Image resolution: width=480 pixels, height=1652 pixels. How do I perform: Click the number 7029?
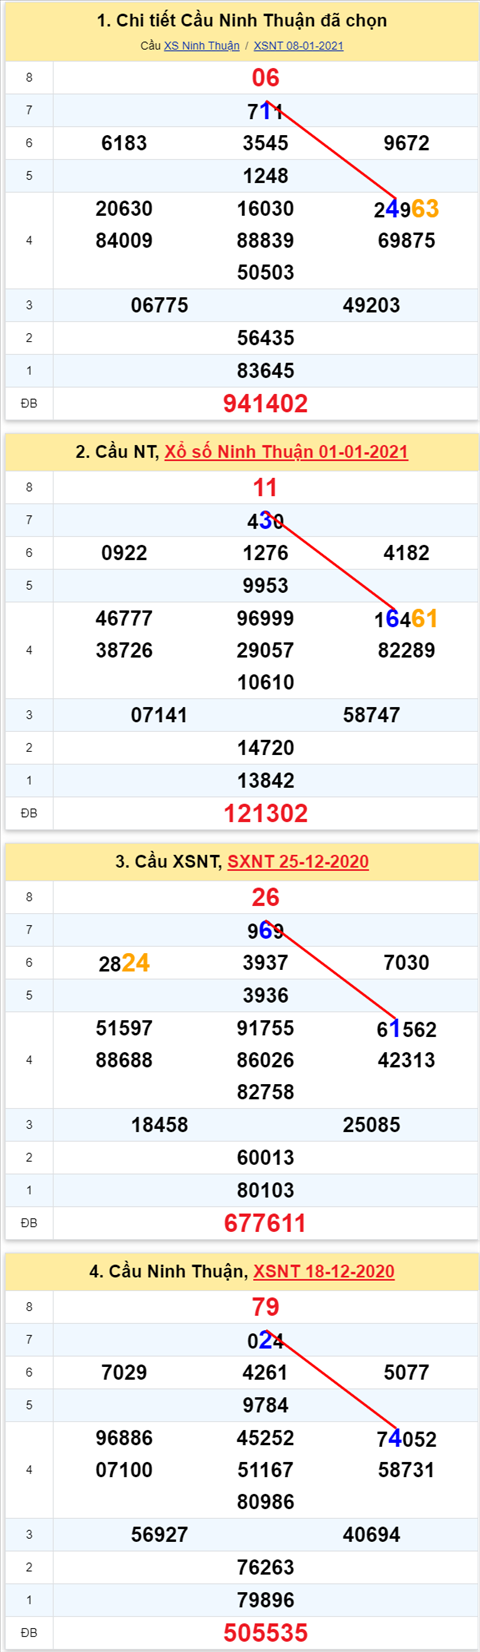(x=124, y=1373)
